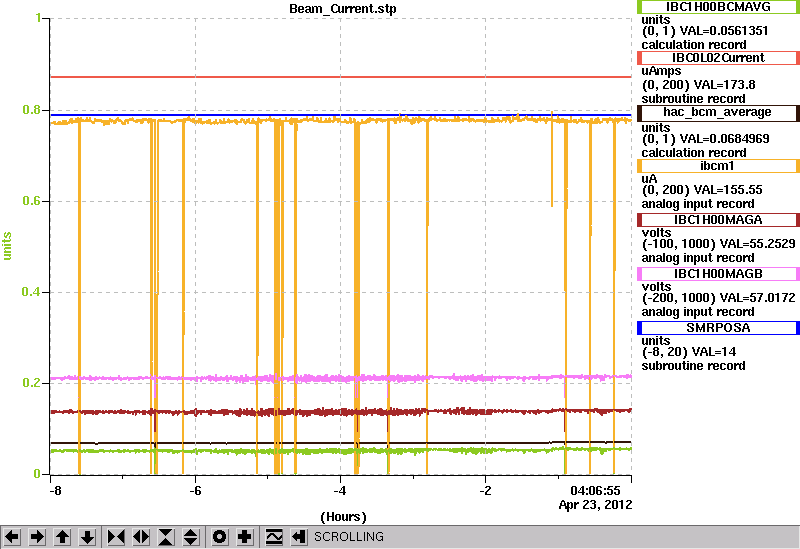Click the timestamp 04:06:55 on the time axis
This screenshot has width=800, height=549.
point(595,491)
